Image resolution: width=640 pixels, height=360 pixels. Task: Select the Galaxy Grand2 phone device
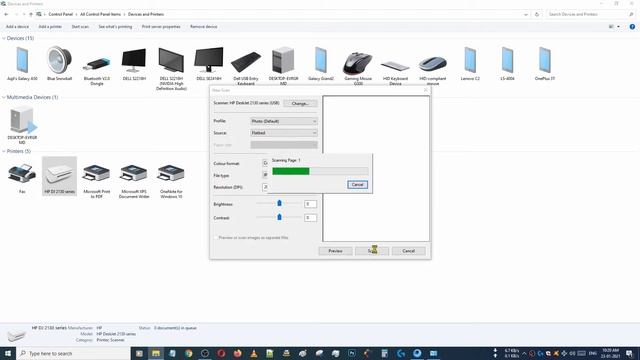point(321,63)
